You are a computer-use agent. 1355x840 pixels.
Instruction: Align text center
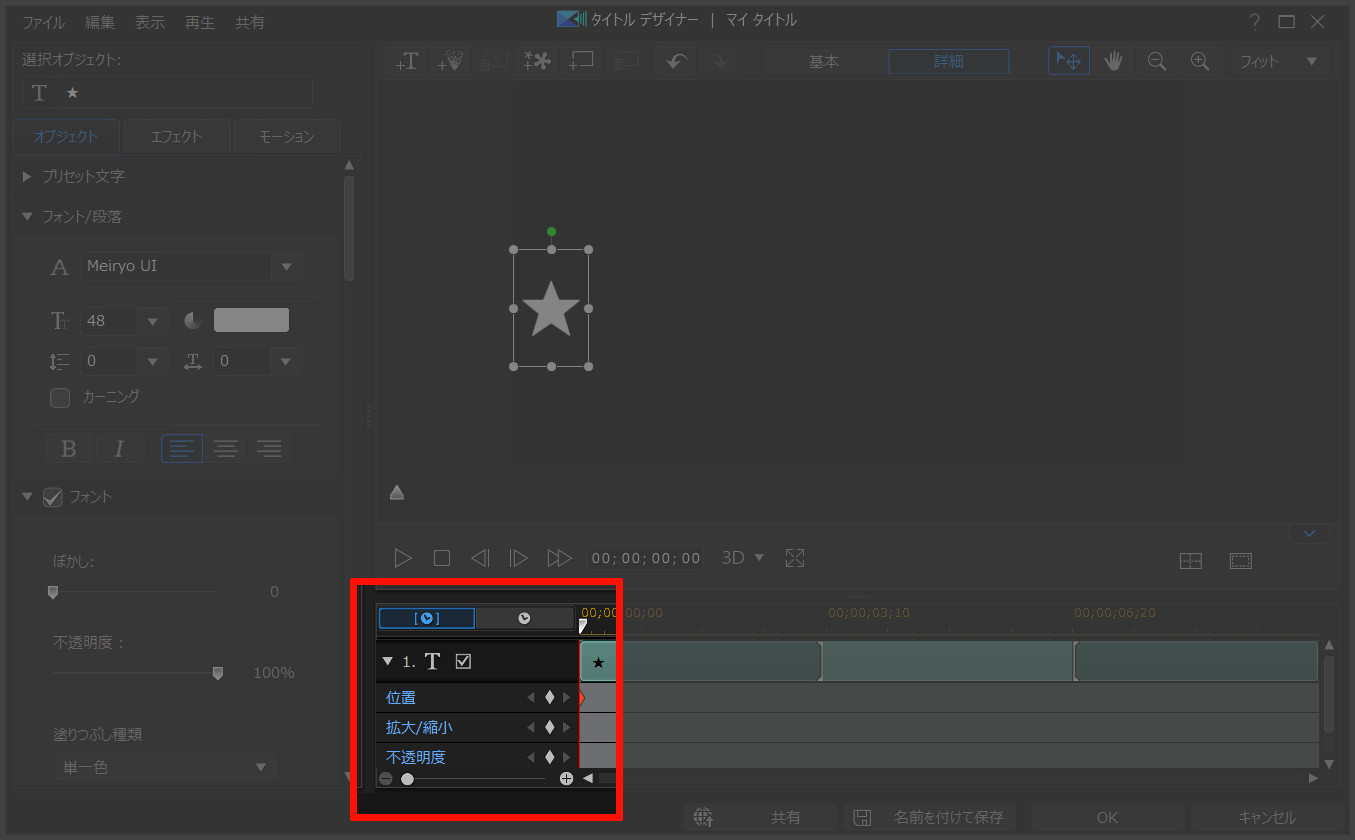[x=226, y=448]
